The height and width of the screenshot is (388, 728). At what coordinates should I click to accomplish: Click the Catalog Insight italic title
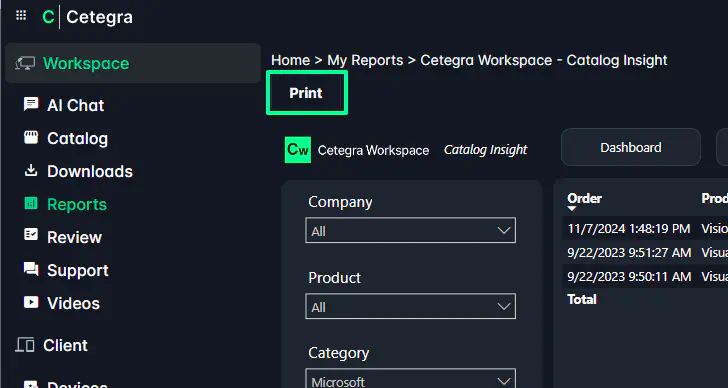[x=486, y=149]
